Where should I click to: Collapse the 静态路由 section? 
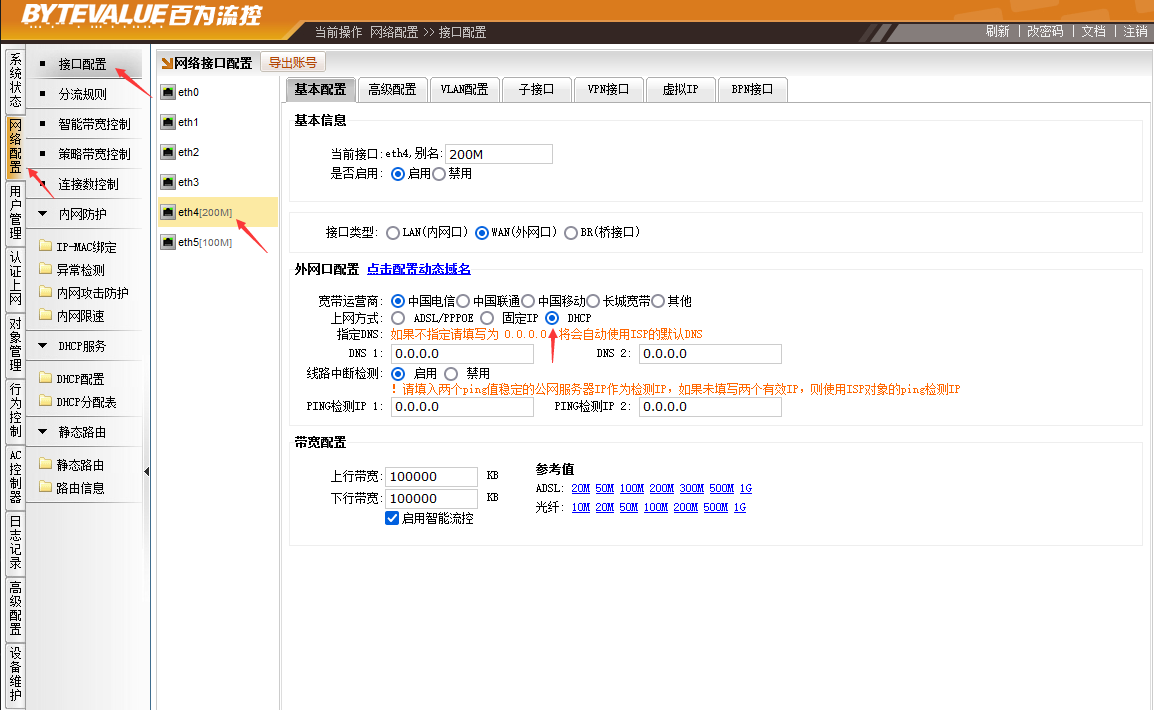[x=43, y=432]
